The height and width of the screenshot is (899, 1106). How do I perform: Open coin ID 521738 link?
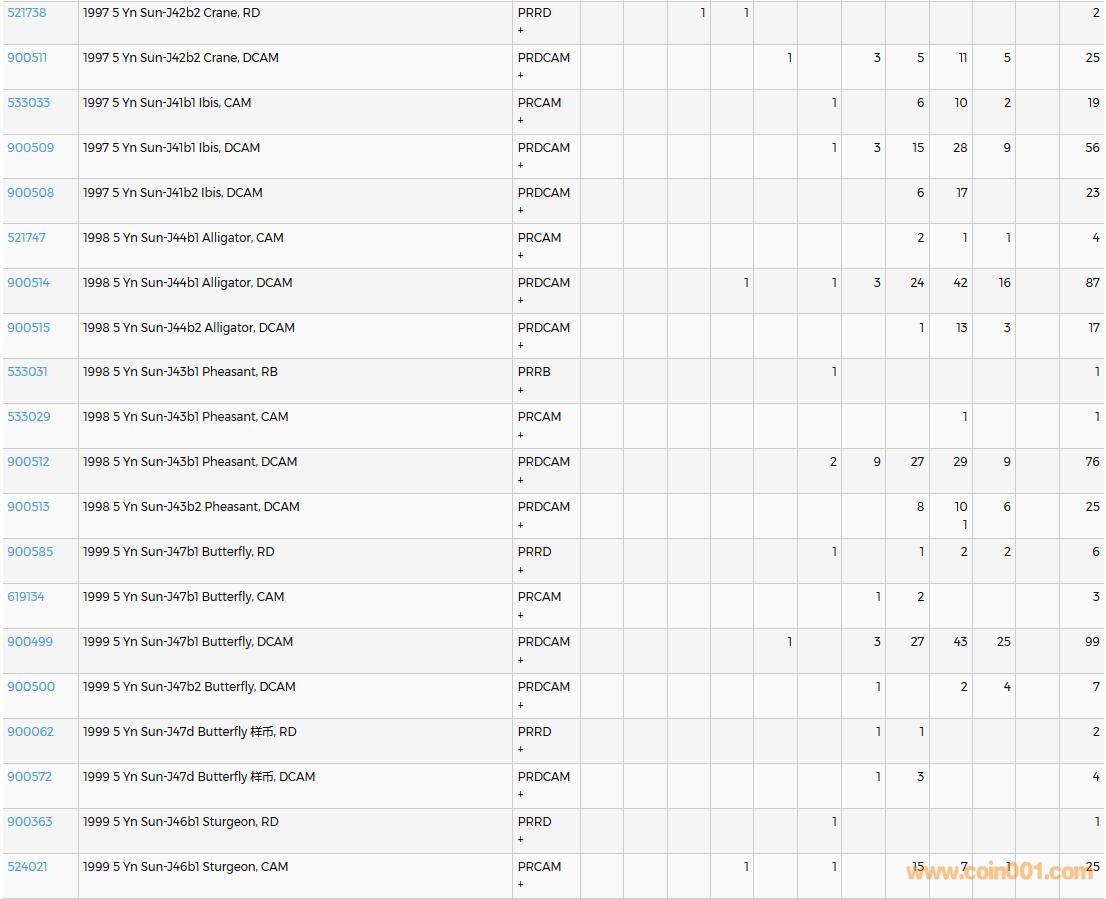[x=27, y=13]
